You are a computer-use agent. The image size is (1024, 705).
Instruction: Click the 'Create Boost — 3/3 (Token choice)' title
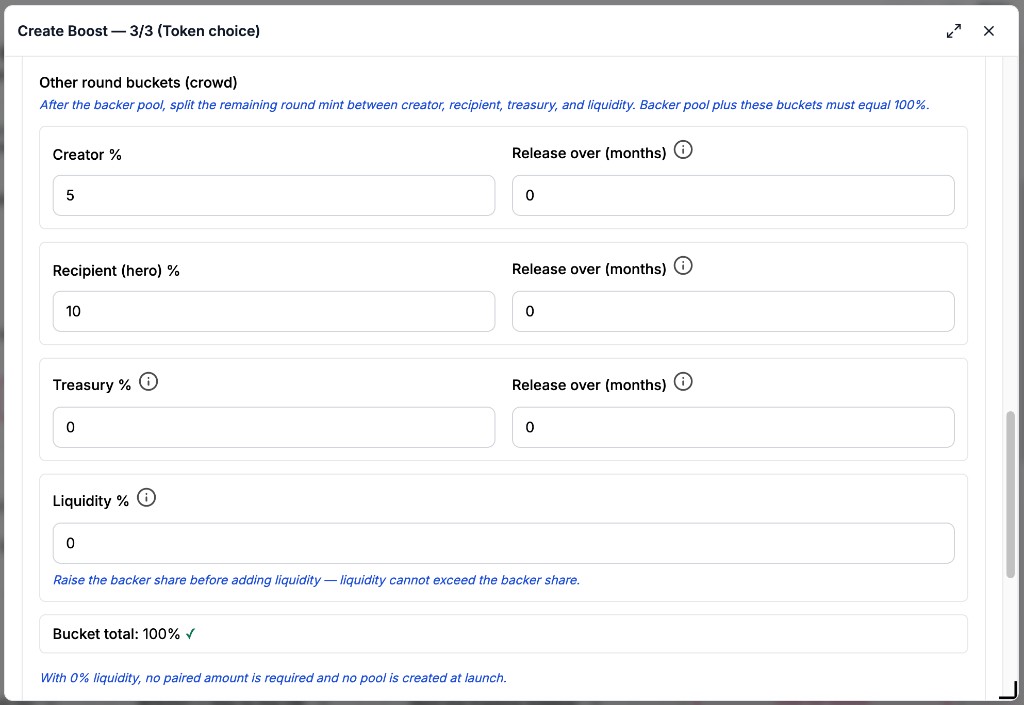click(138, 31)
